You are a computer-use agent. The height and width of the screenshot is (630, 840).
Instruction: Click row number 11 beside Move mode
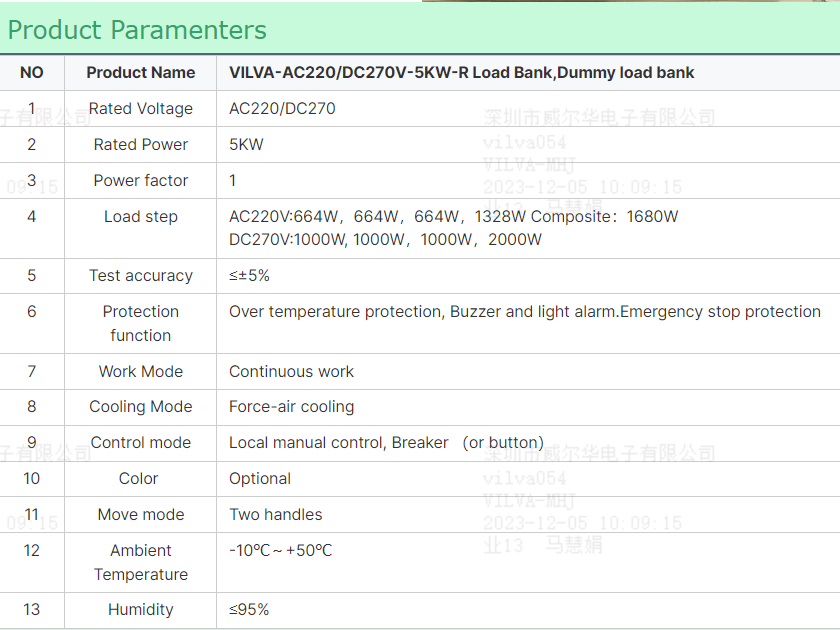click(x=32, y=514)
